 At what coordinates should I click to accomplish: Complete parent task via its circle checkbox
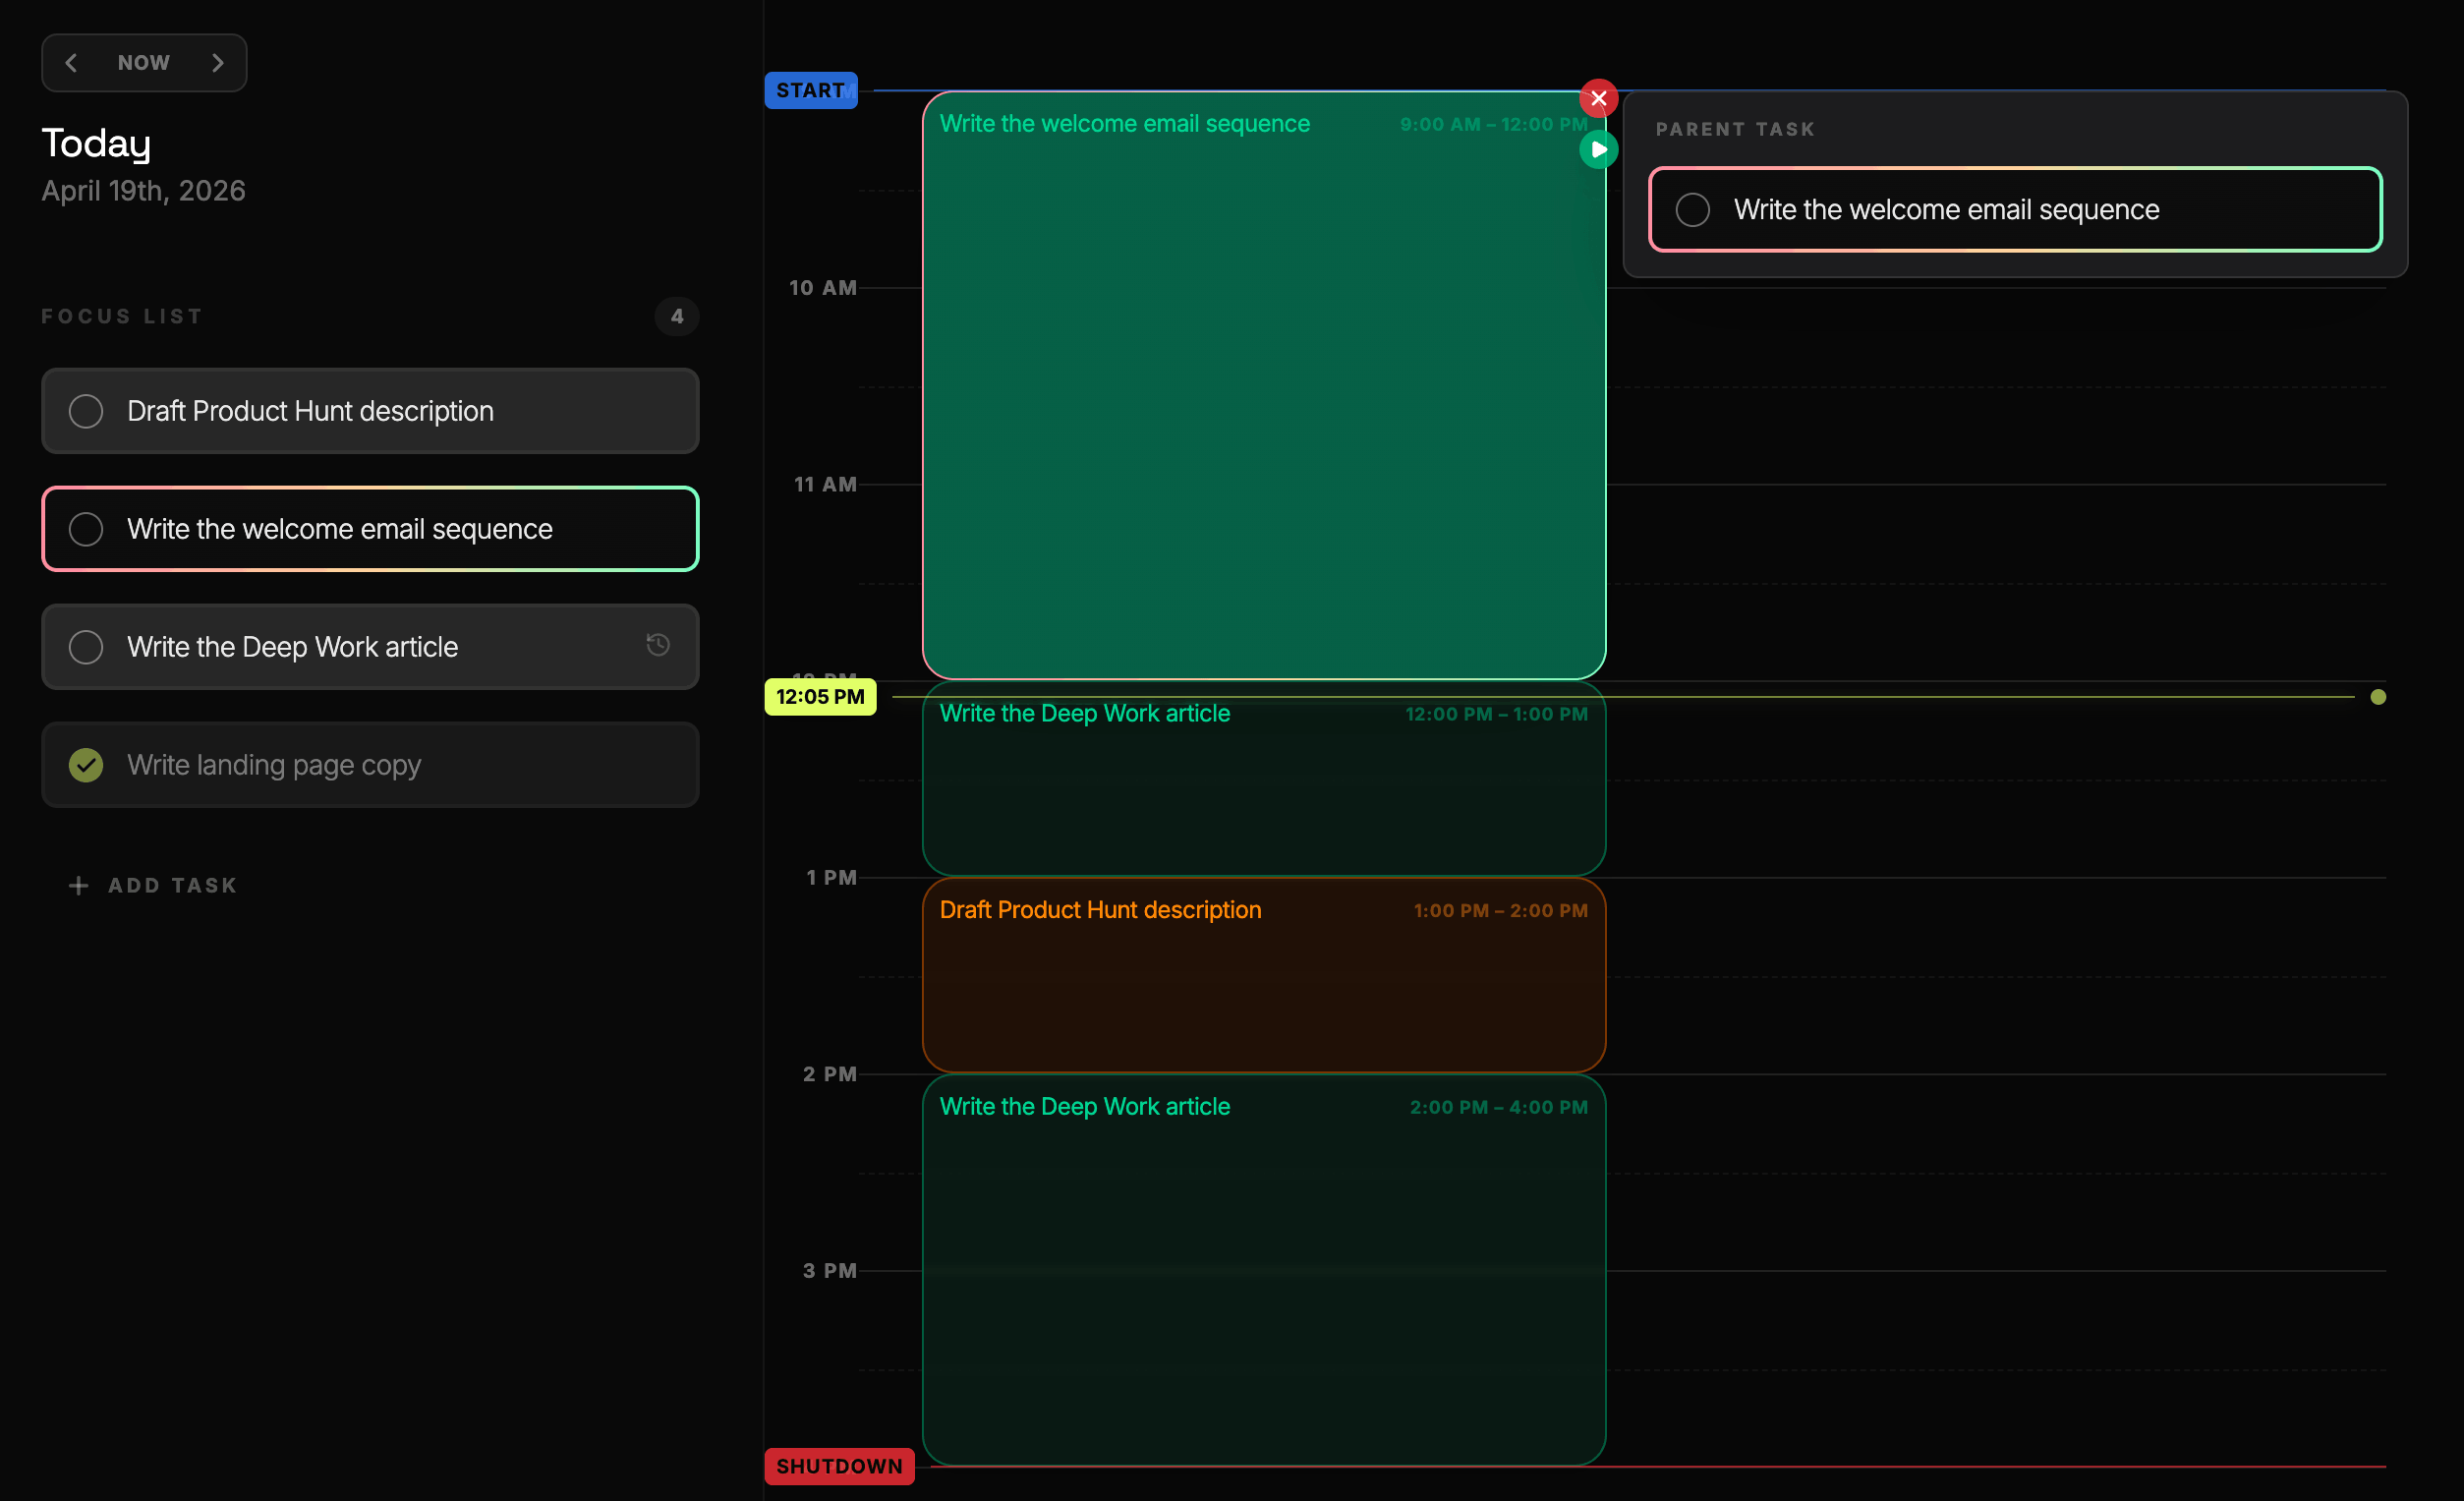[1692, 210]
